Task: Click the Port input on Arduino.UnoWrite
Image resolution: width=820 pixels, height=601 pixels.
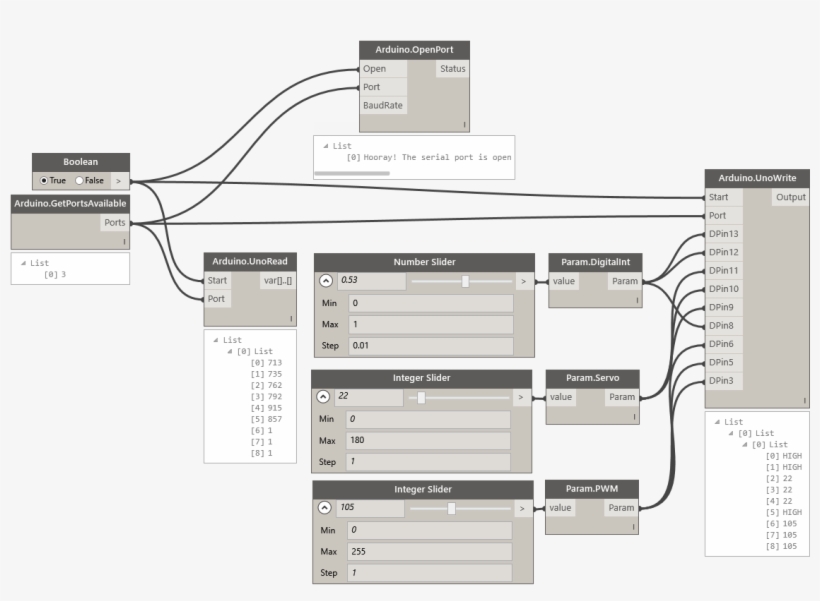Action: 724,216
